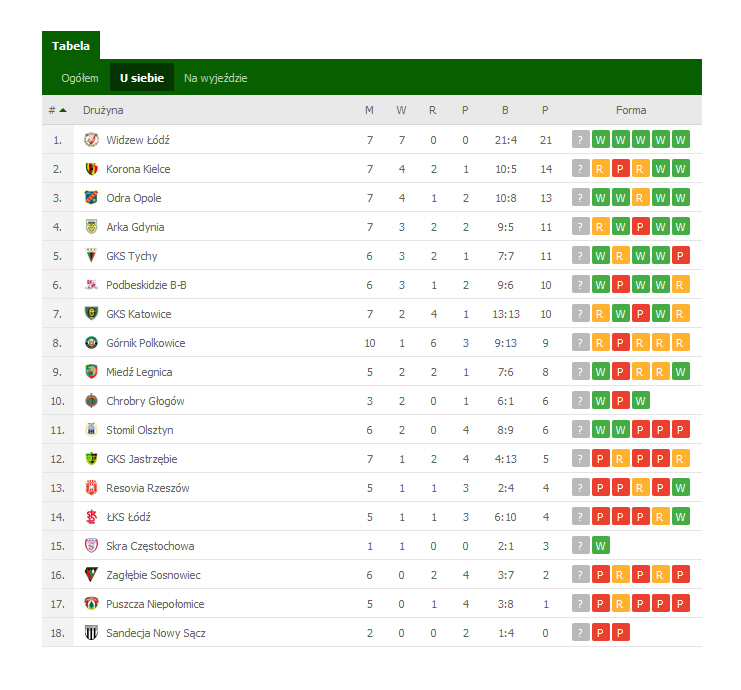Screen dimensions: 741x690
Task: Click the Sandecja Nowy Sącz crest
Action: tap(92, 633)
